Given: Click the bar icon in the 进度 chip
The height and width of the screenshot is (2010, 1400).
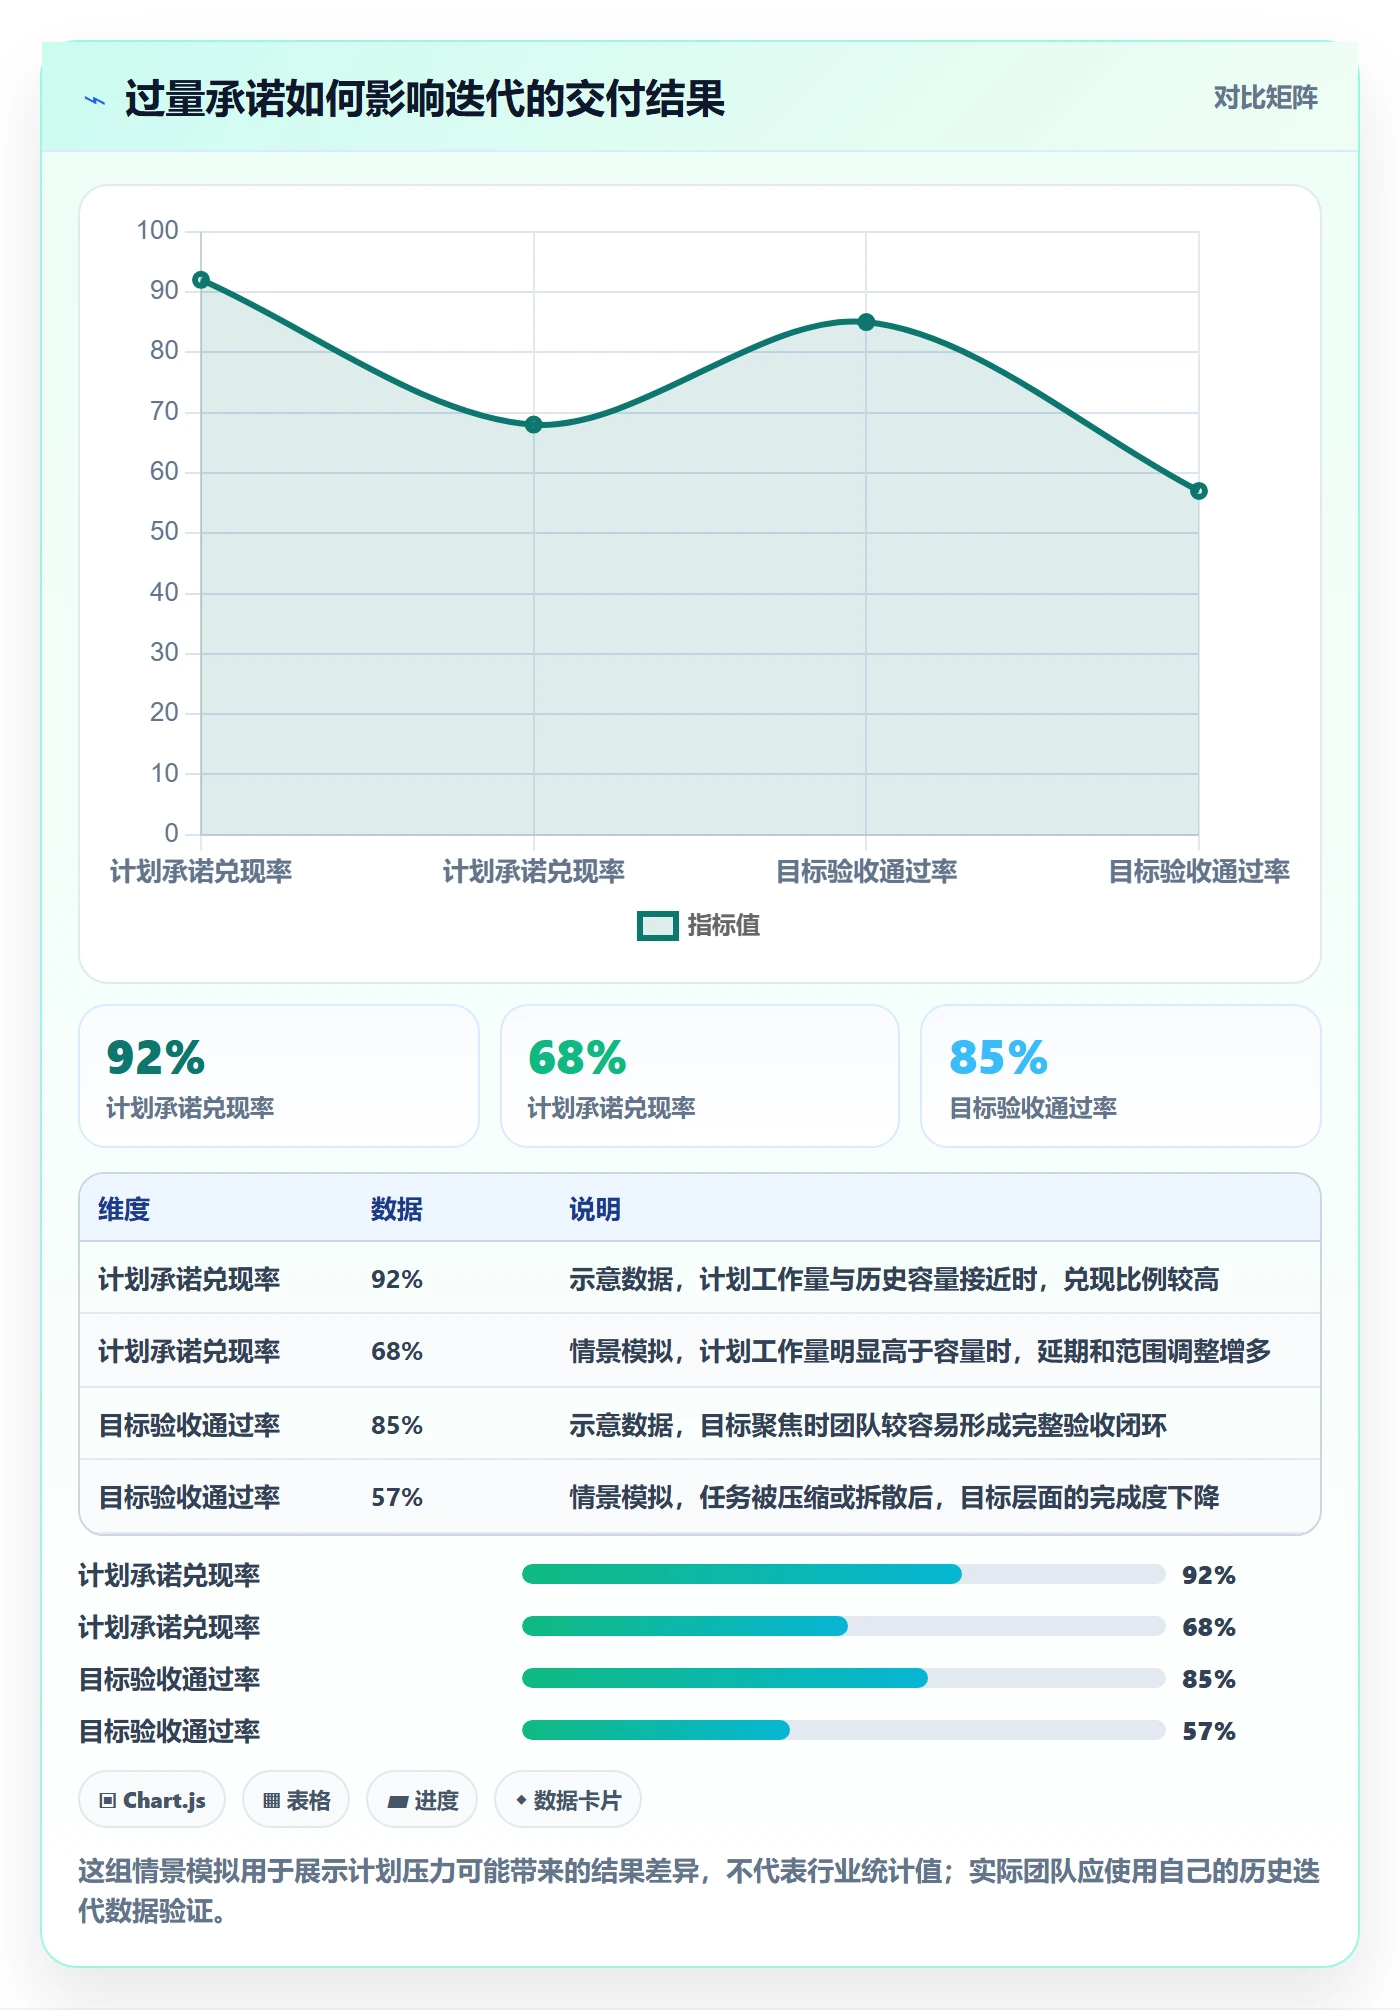Looking at the screenshot, I should [x=398, y=1802].
